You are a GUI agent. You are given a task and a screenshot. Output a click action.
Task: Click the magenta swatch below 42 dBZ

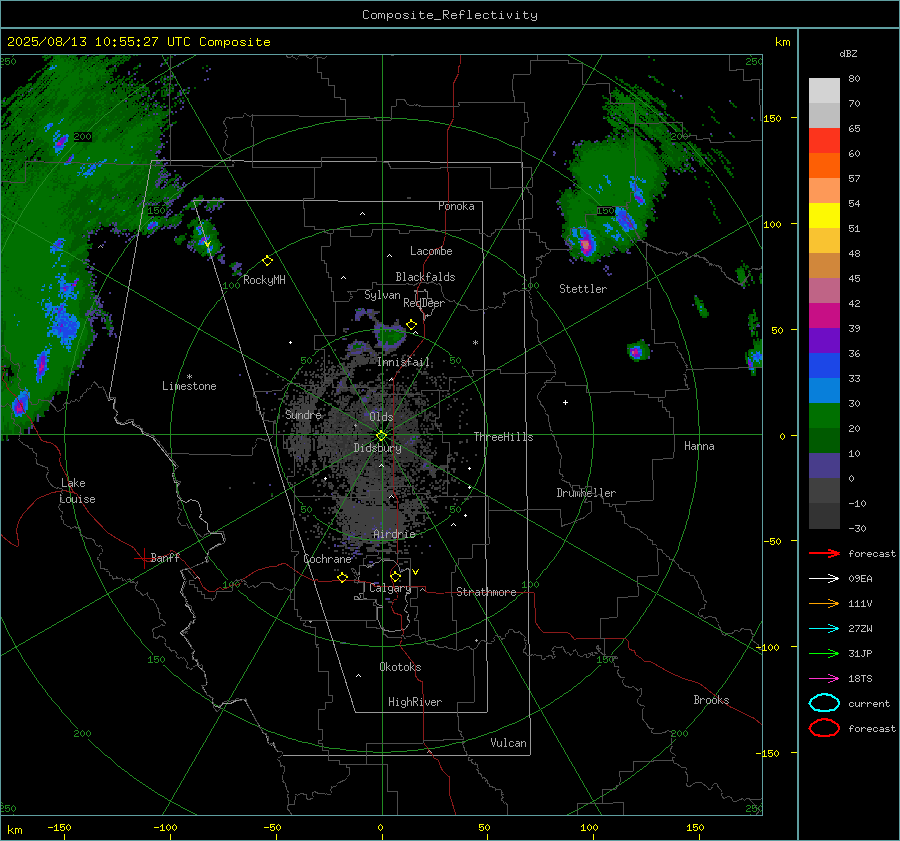point(824,315)
